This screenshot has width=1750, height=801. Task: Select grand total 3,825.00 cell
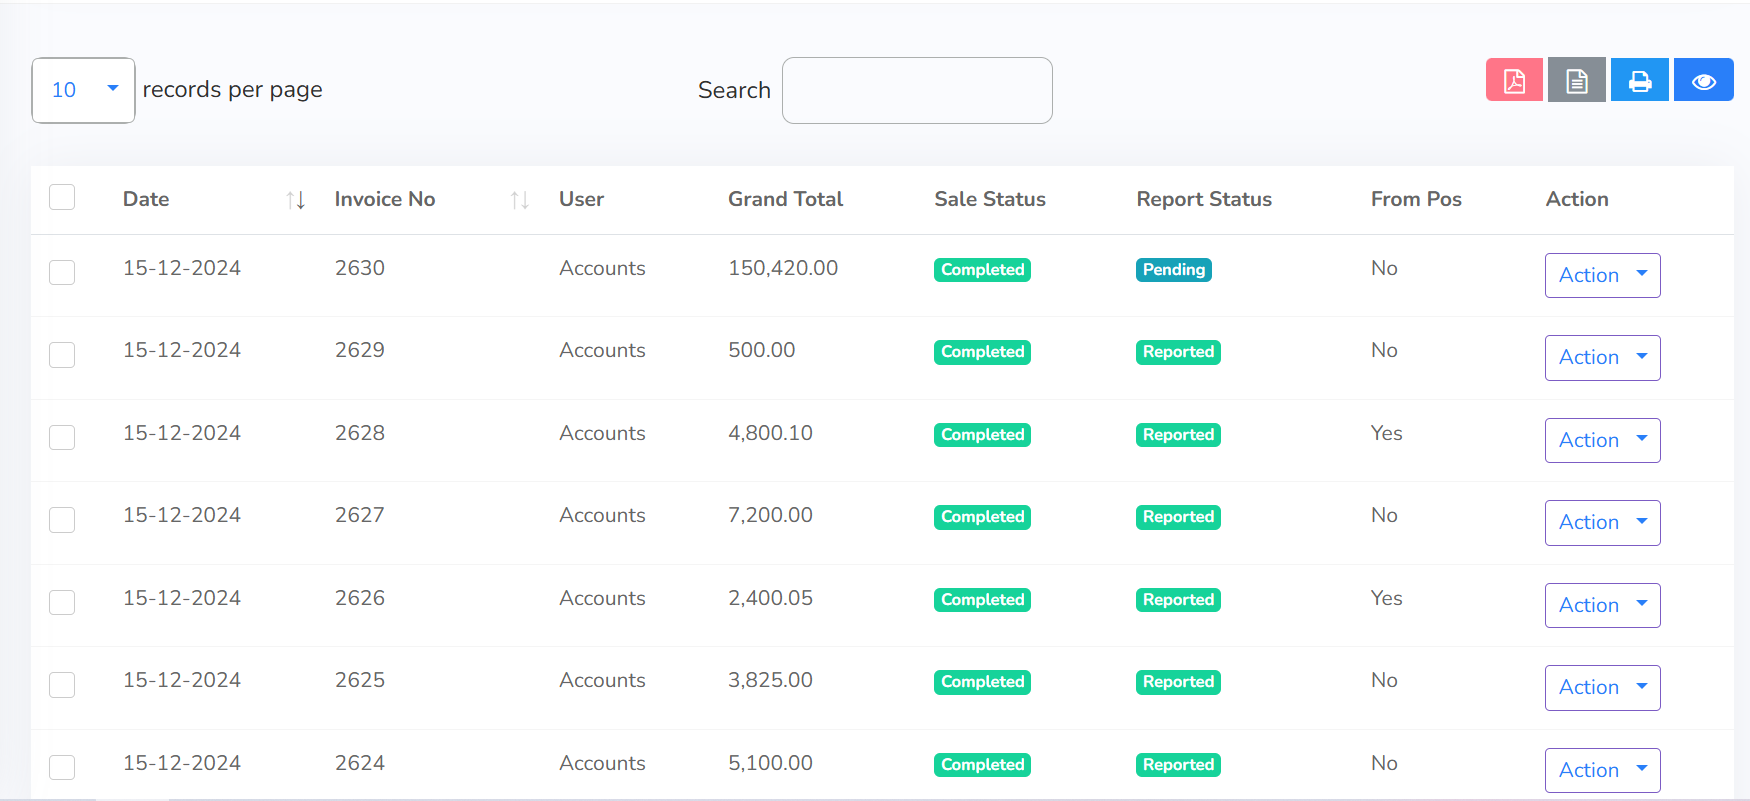pyautogui.click(x=770, y=680)
